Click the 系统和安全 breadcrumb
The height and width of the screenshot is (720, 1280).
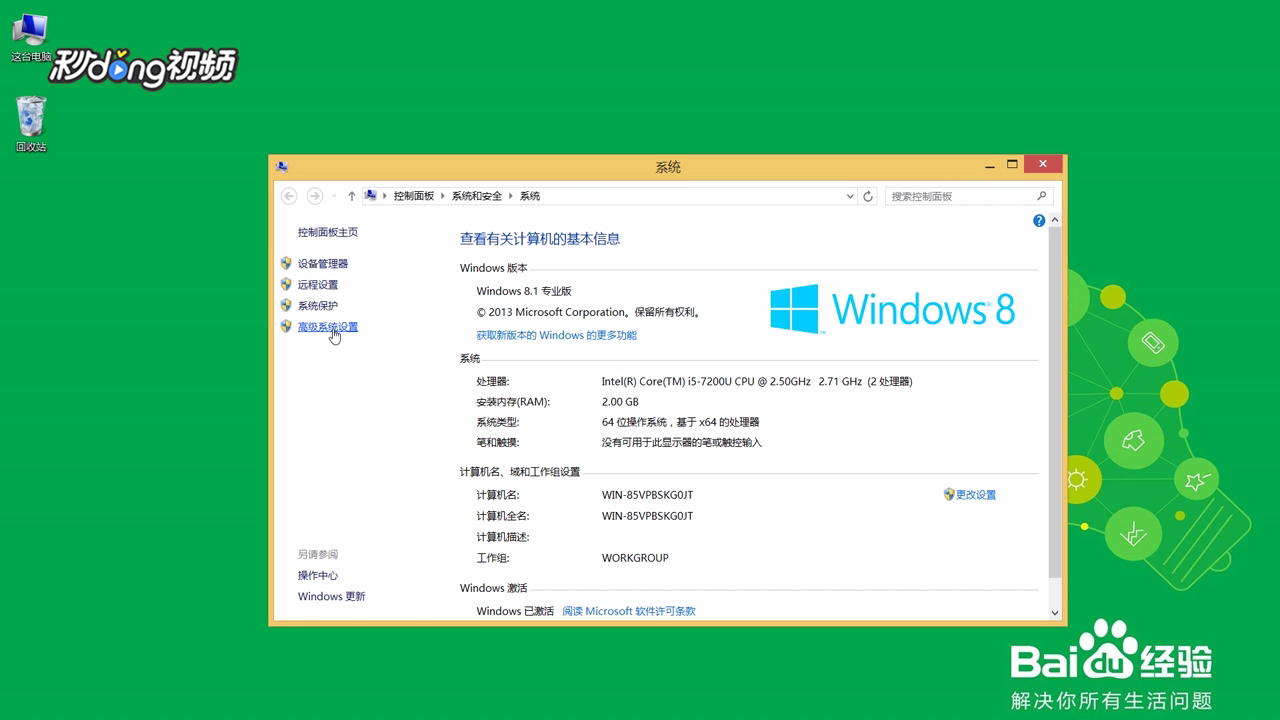[x=477, y=196]
